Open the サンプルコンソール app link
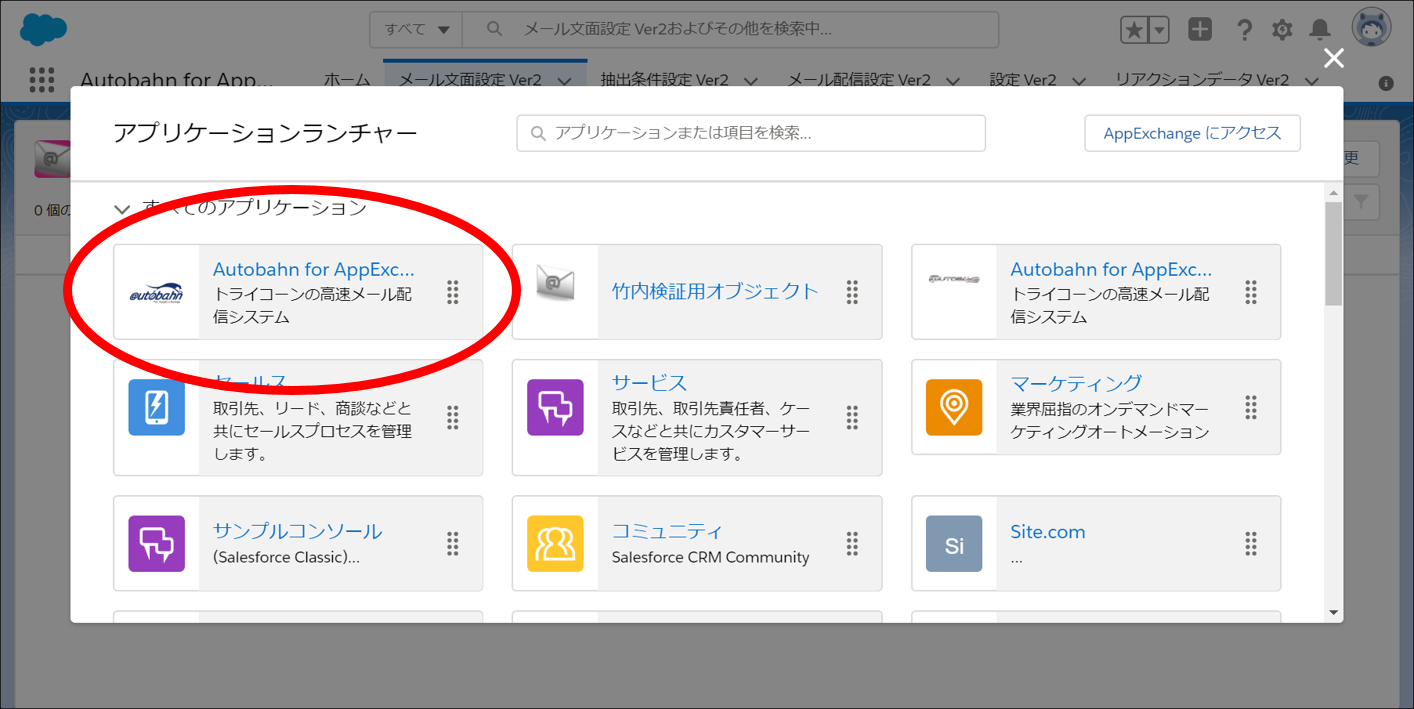1414x709 pixels. tap(297, 531)
